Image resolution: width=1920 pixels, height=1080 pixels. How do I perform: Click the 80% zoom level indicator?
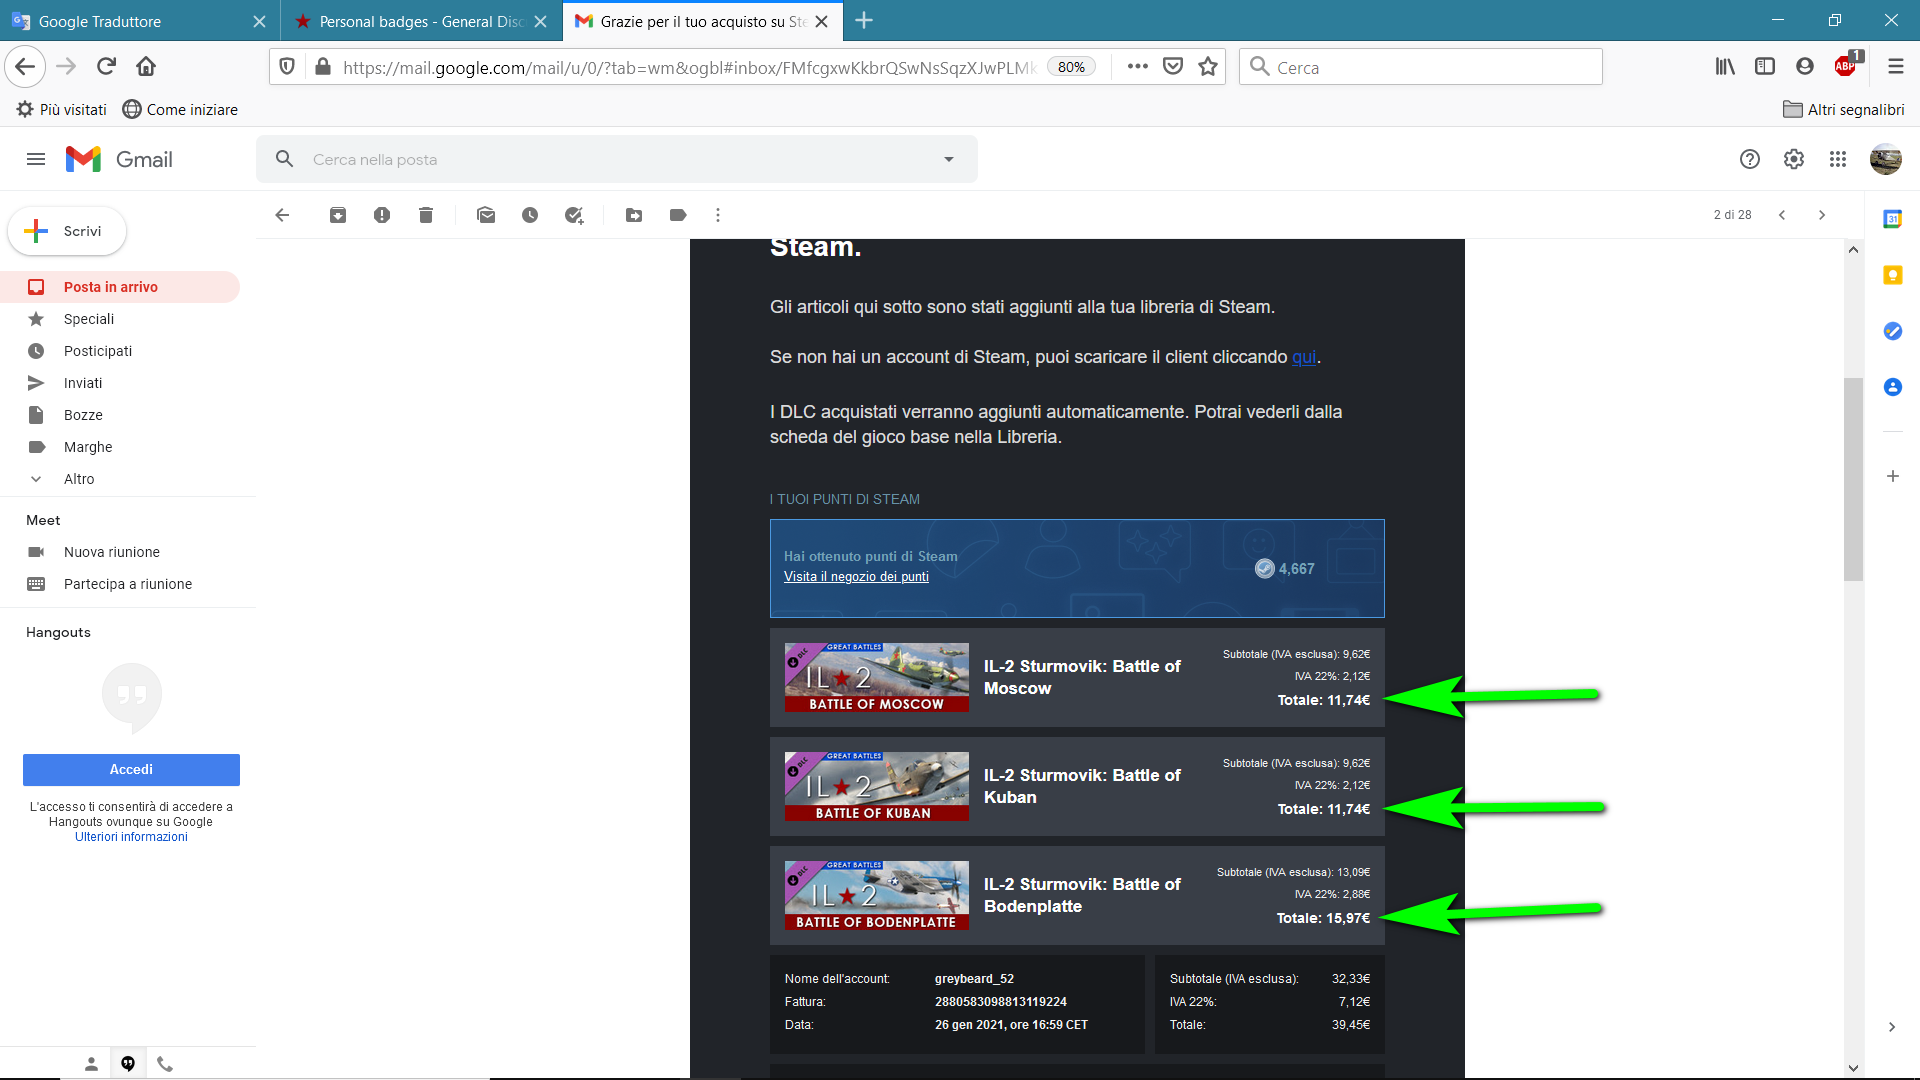click(x=1070, y=67)
